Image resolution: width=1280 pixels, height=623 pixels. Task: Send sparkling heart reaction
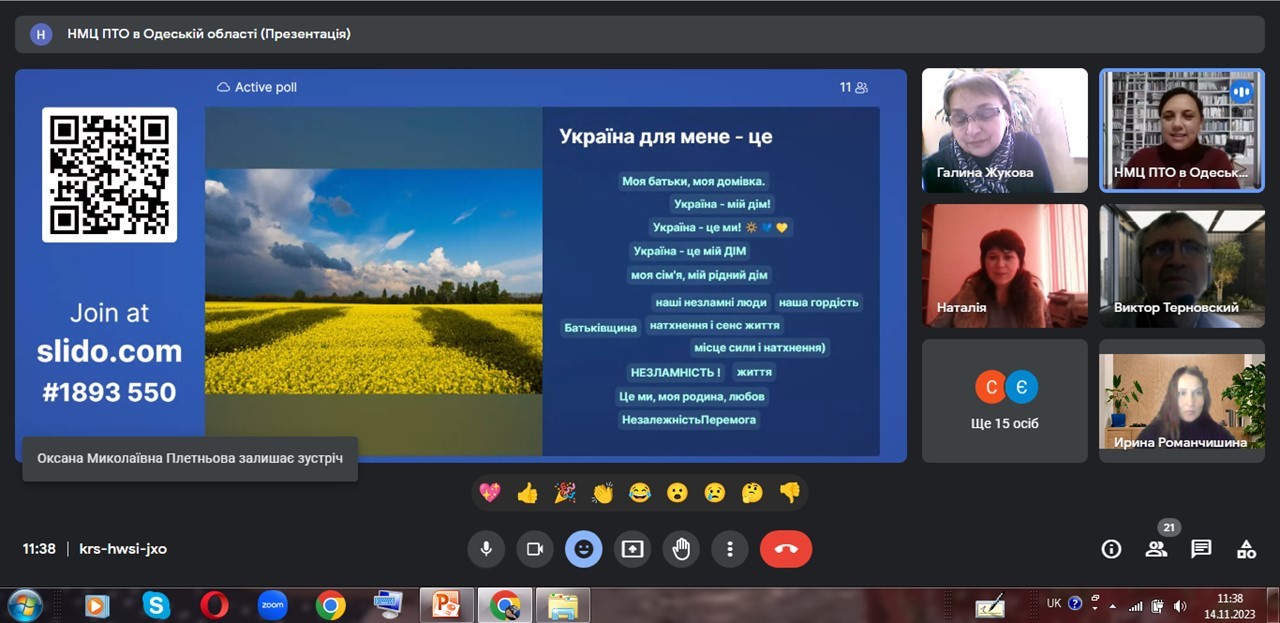tap(490, 492)
